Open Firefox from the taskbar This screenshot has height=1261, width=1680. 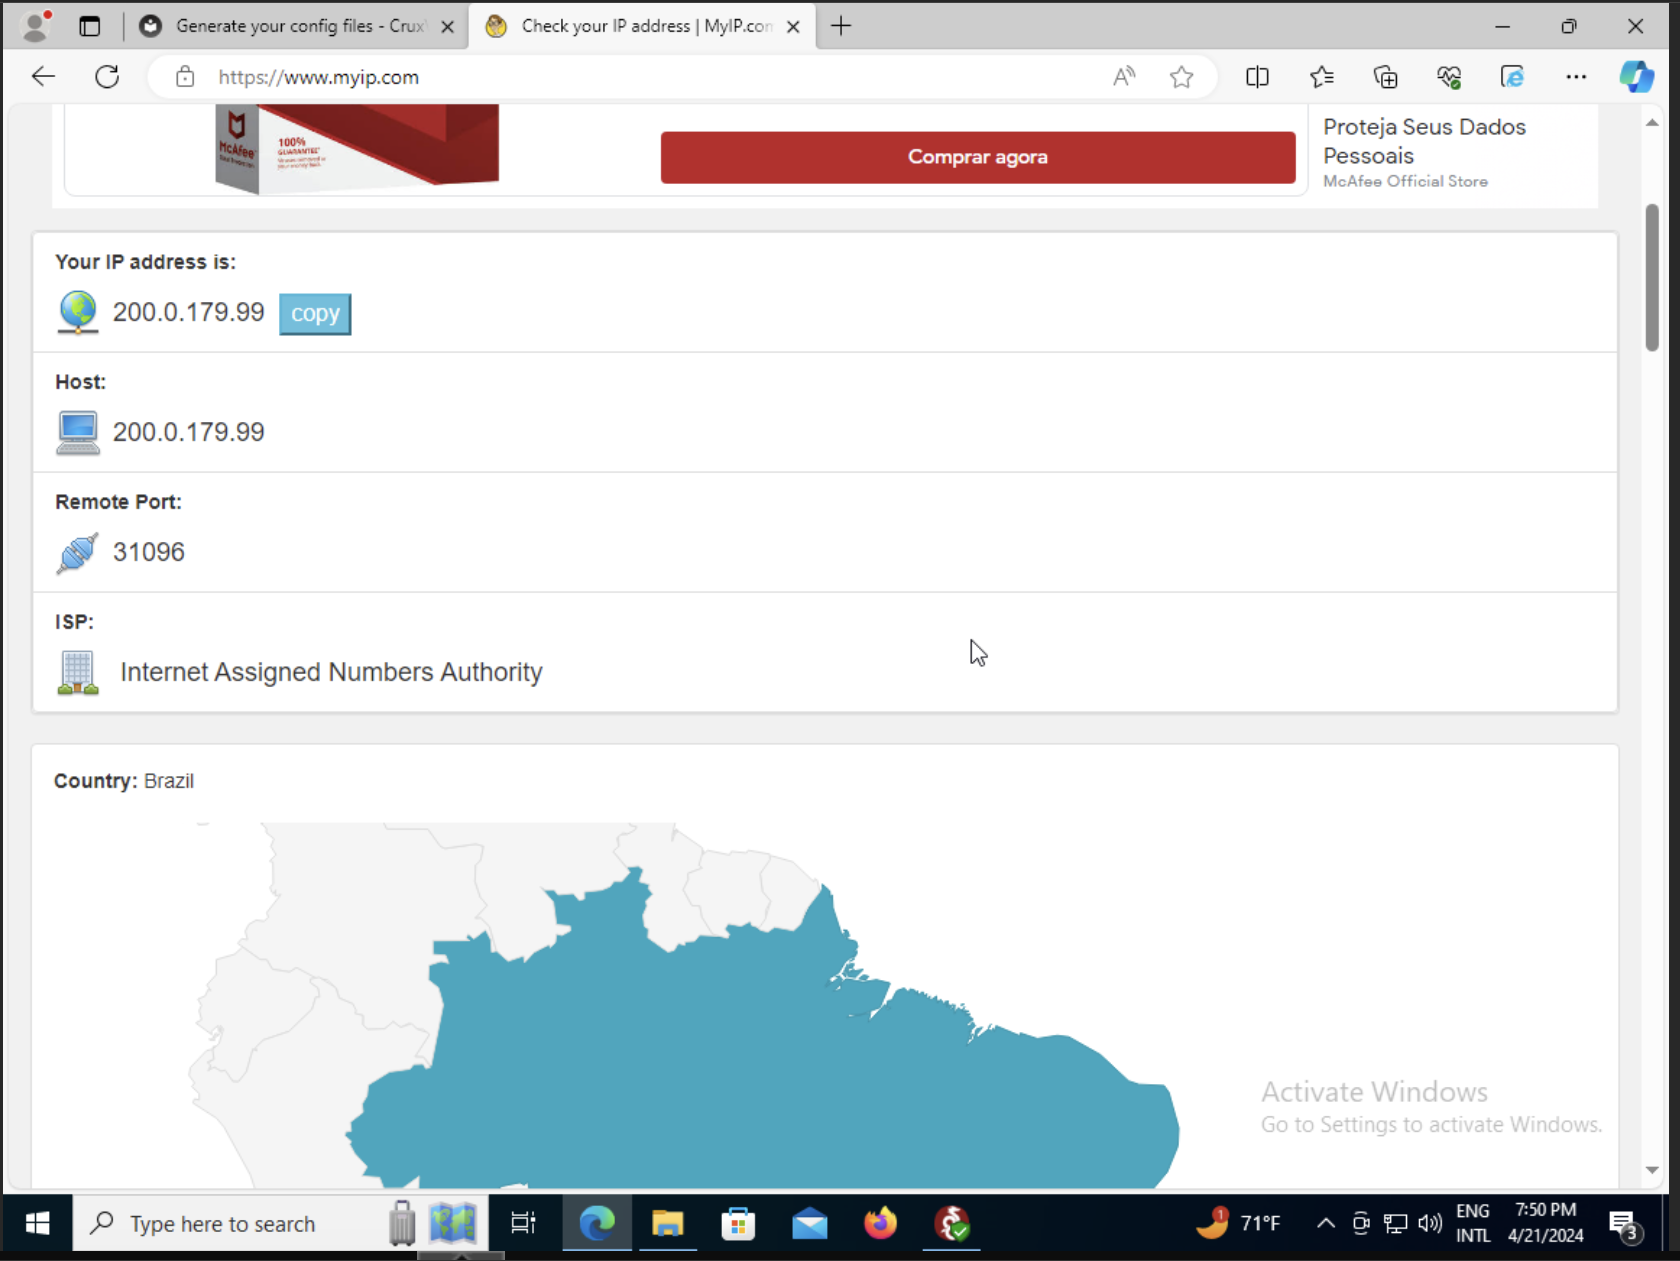tap(880, 1223)
